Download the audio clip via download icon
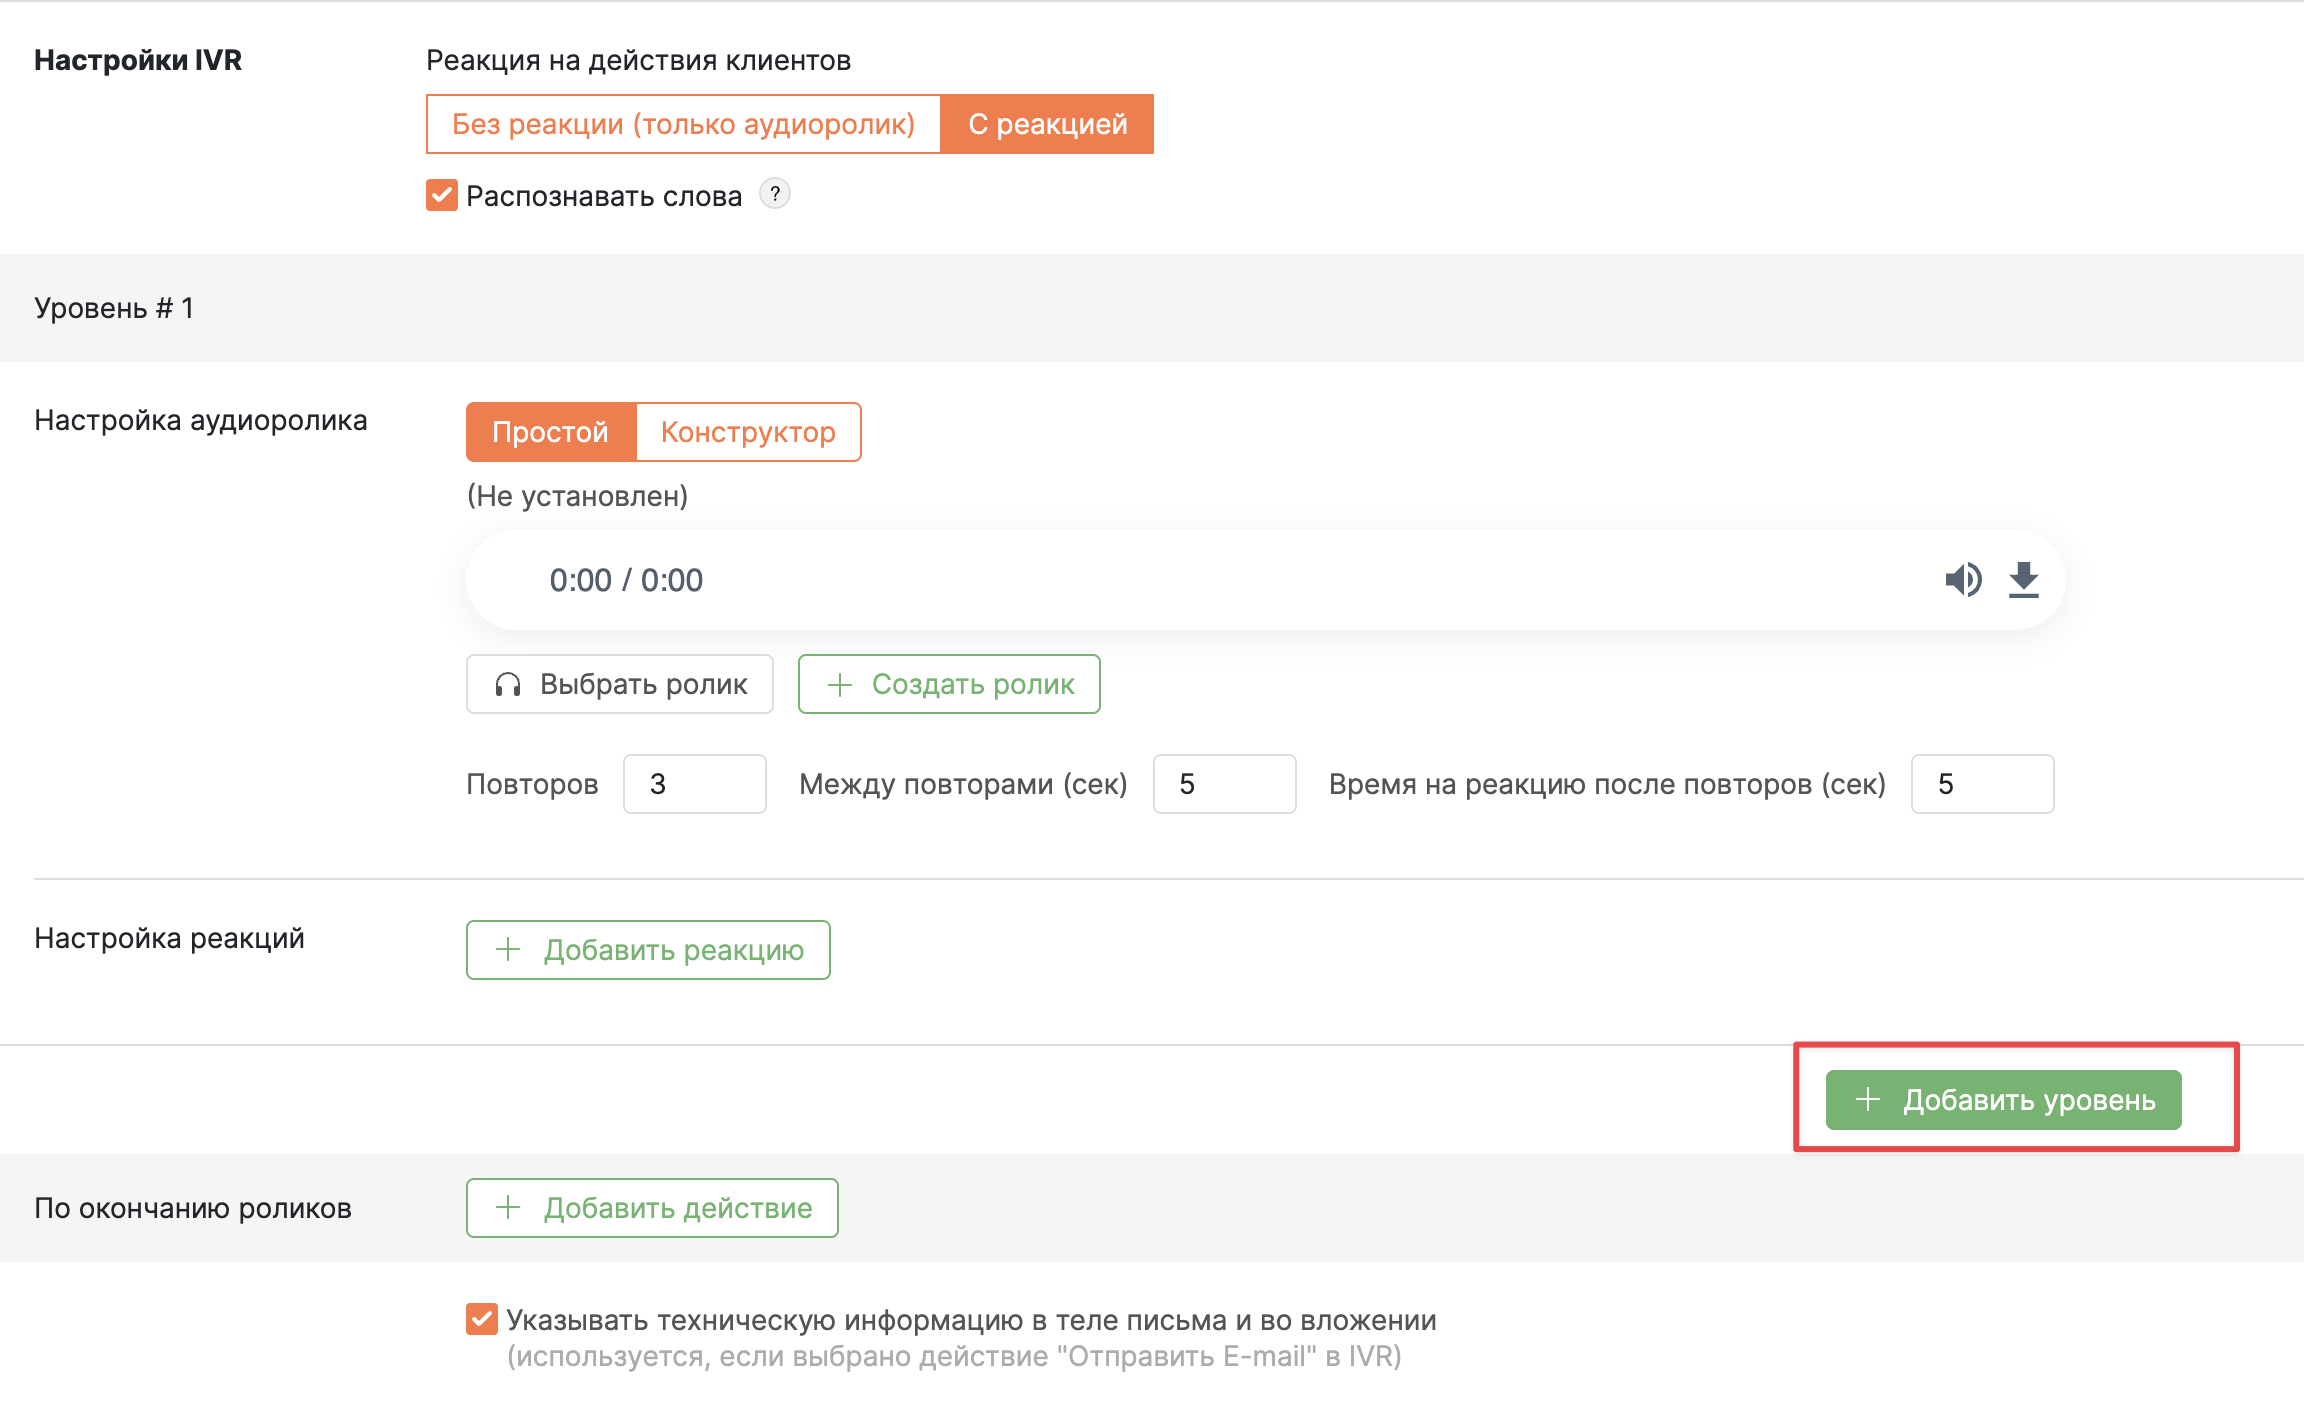Image resolution: width=2304 pixels, height=1406 pixels. 2023,580
